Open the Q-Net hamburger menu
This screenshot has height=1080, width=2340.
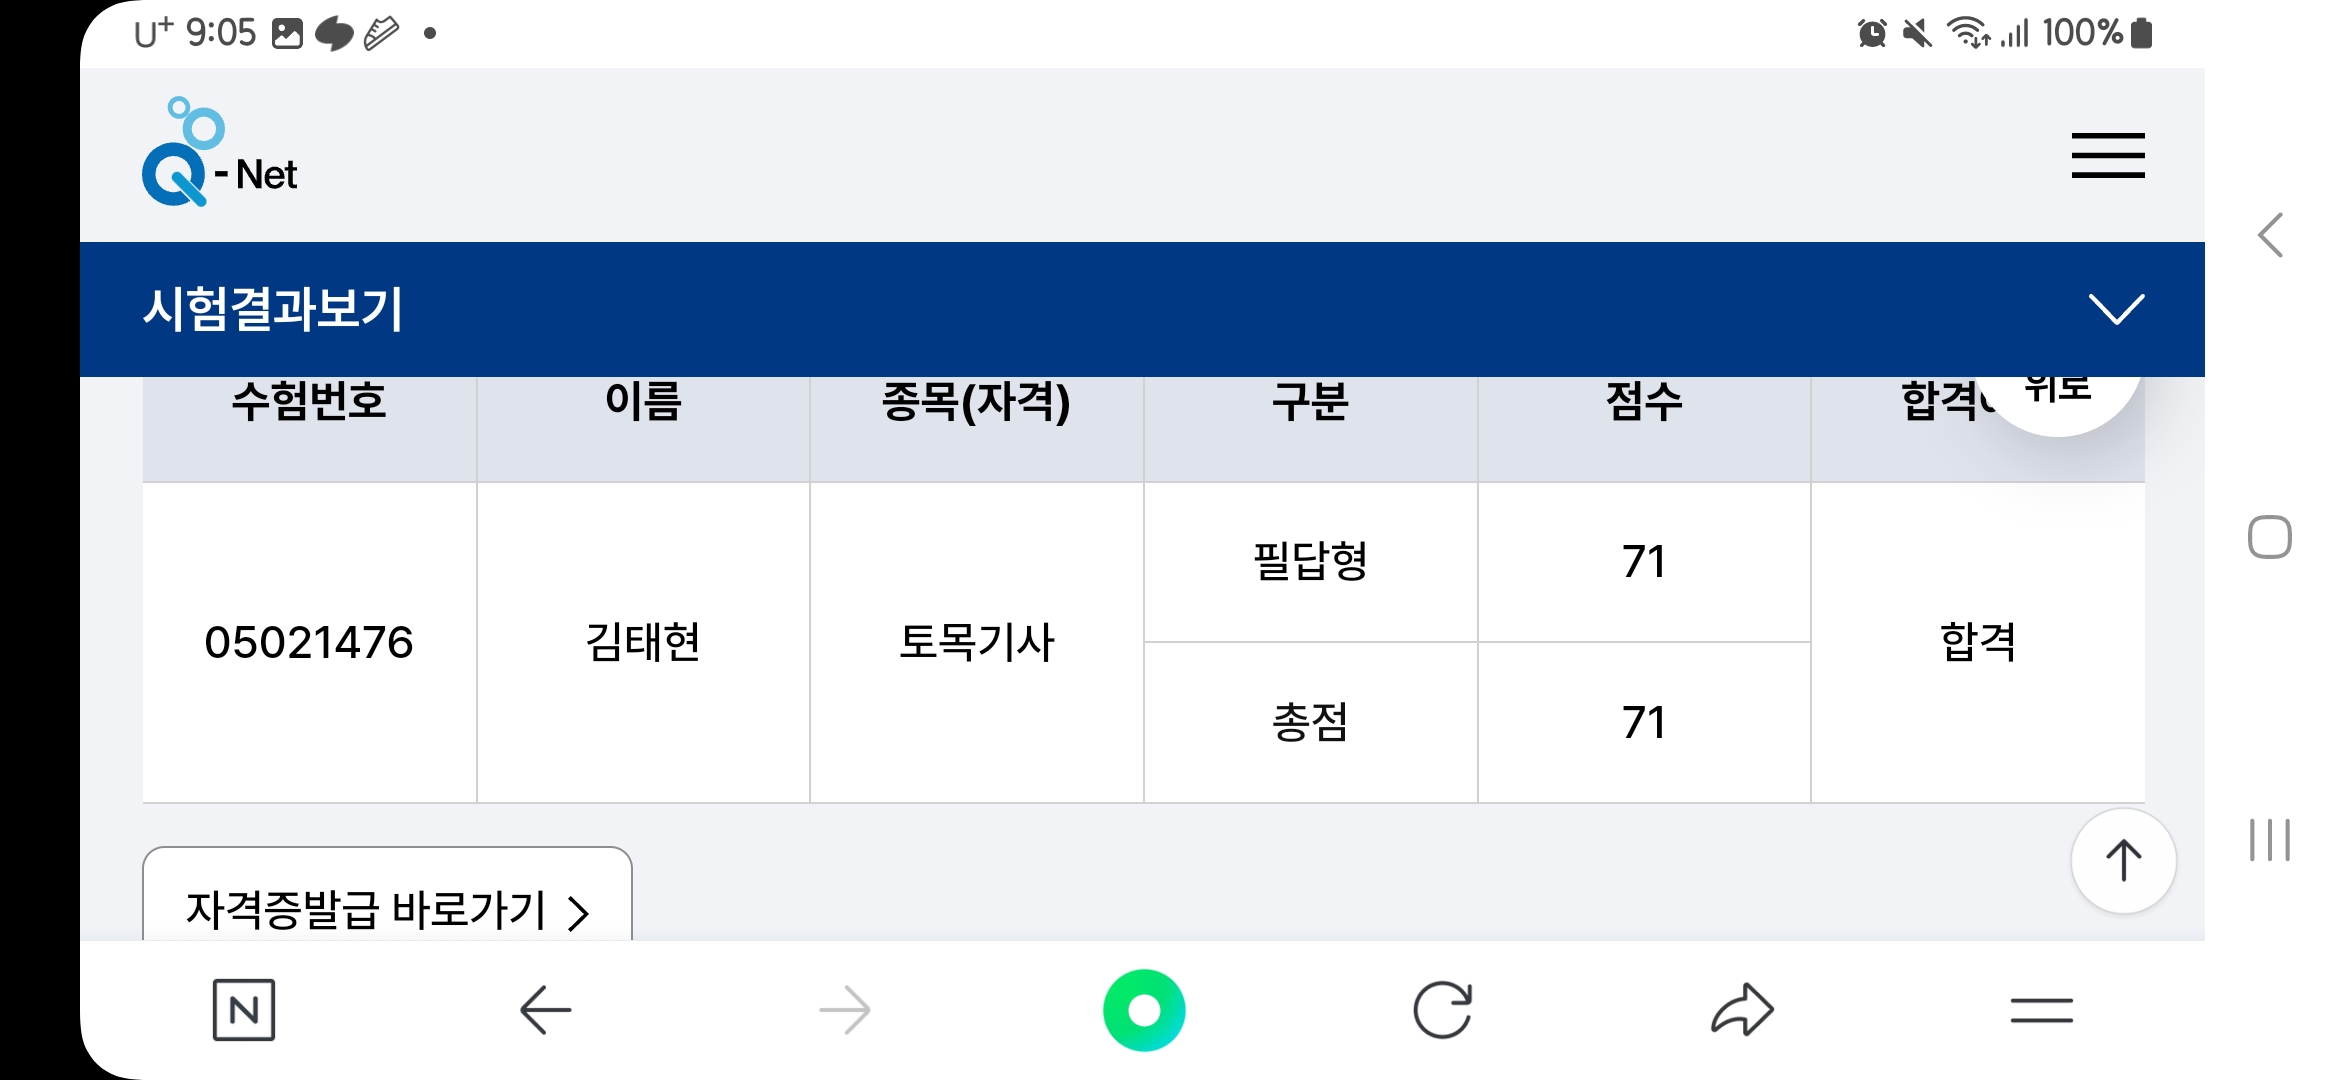(2107, 156)
